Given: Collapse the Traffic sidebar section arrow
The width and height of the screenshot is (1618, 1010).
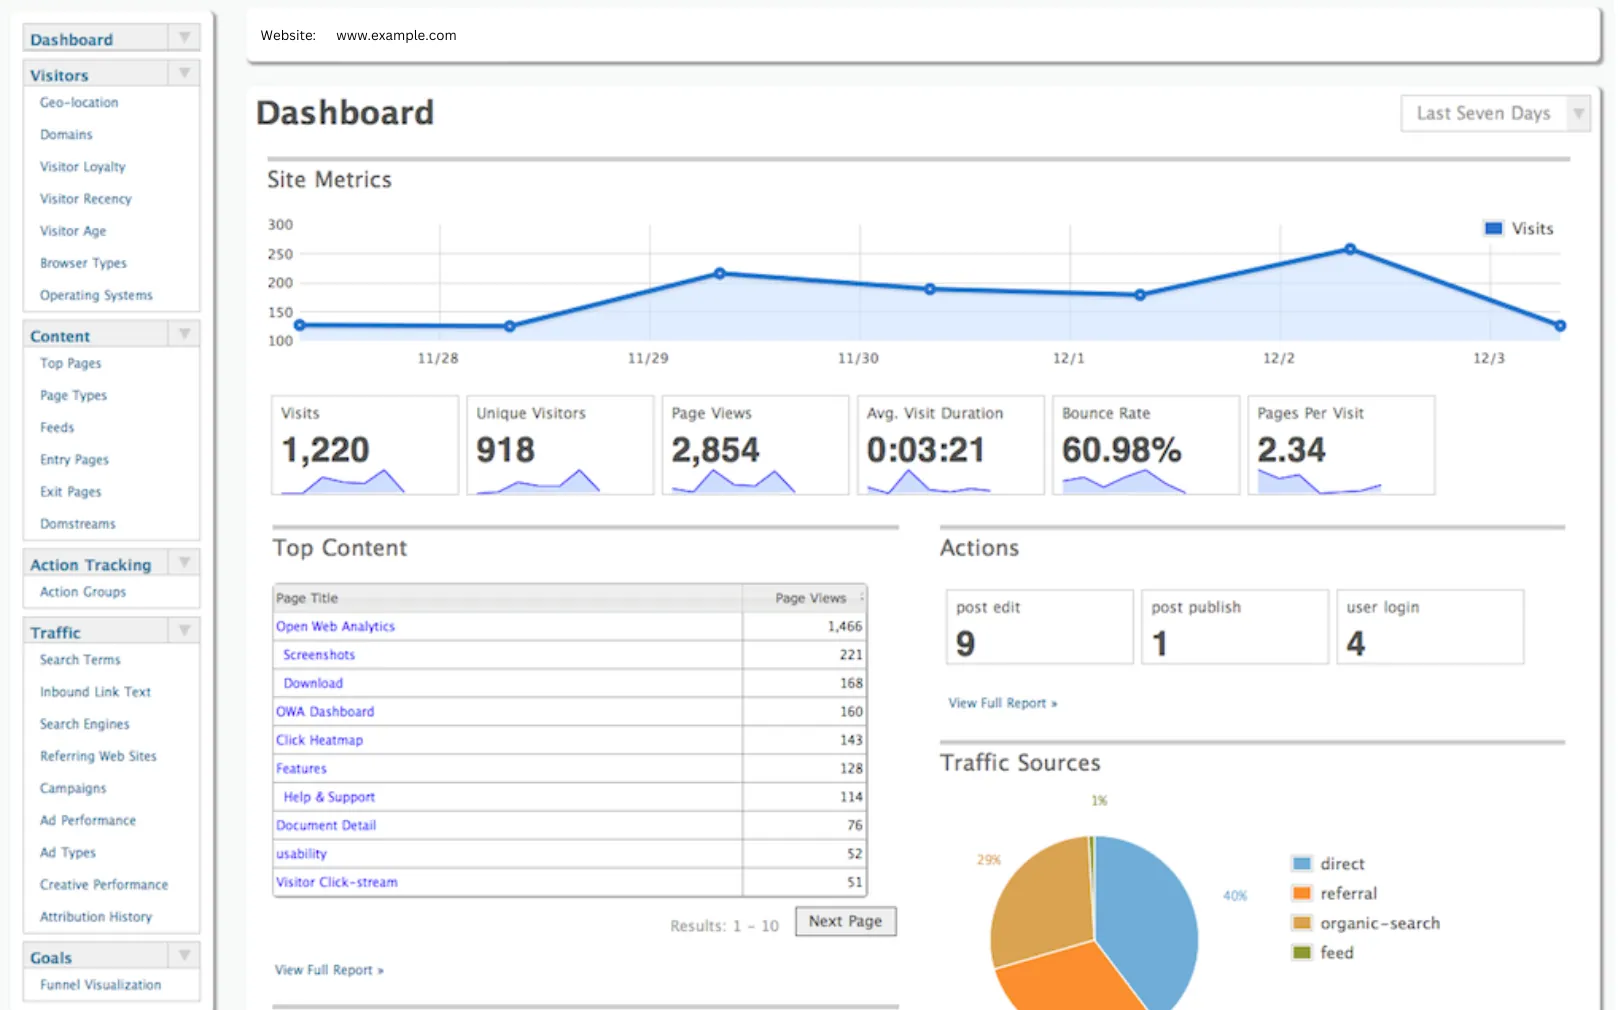Looking at the screenshot, I should [x=184, y=631].
